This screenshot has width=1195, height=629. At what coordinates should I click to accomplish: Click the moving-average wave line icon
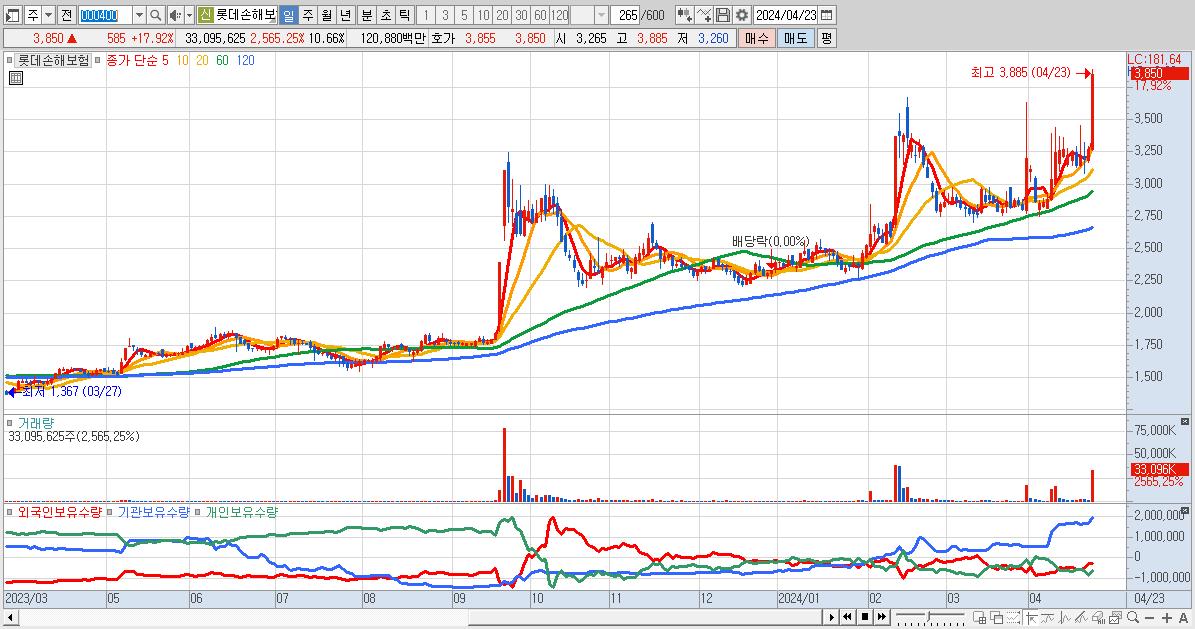(1048, 617)
